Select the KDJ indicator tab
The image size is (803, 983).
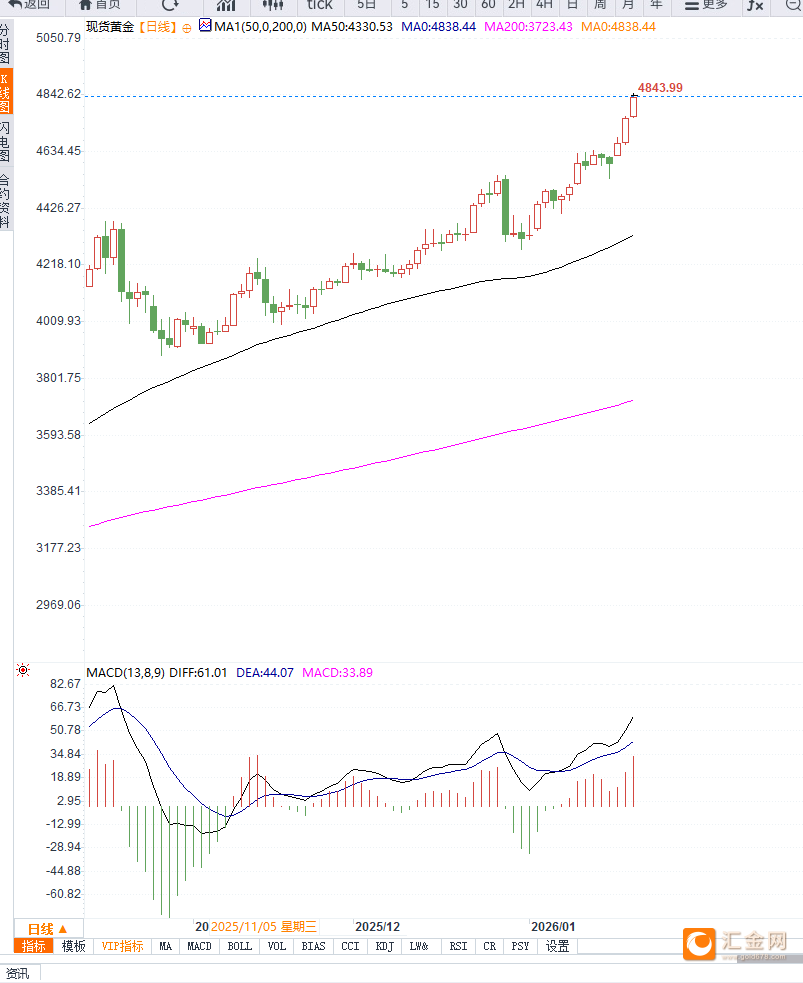tap(384, 946)
